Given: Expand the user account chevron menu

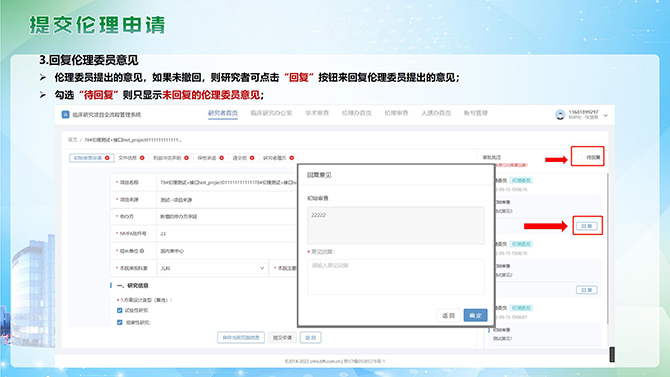Looking at the screenshot, I should point(605,115).
